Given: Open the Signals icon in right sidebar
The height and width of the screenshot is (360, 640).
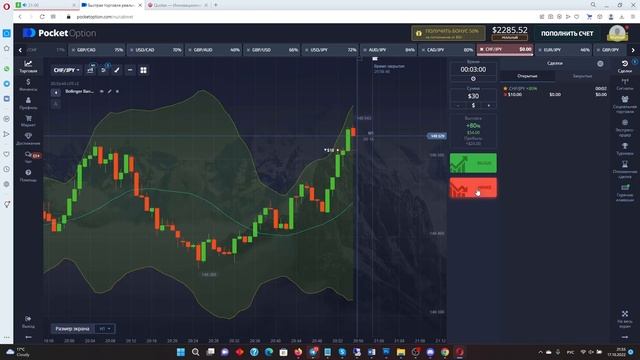Looking at the screenshot, I should pos(624,84).
